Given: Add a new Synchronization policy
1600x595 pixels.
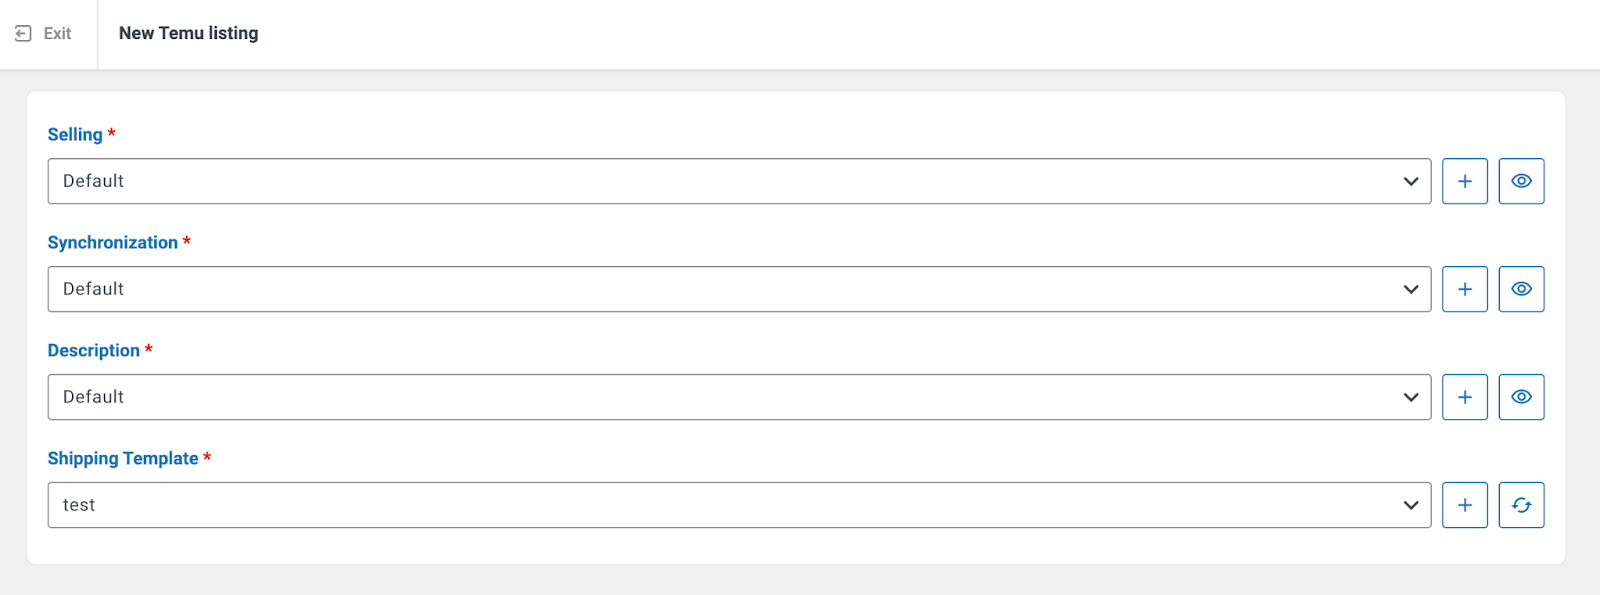Looking at the screenshot, I should pos(1464,289).
